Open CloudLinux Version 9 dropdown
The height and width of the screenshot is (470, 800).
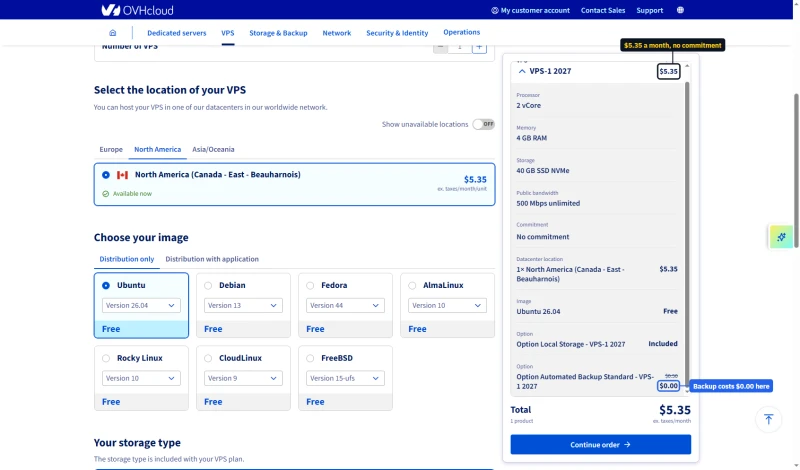click(243, 379)
